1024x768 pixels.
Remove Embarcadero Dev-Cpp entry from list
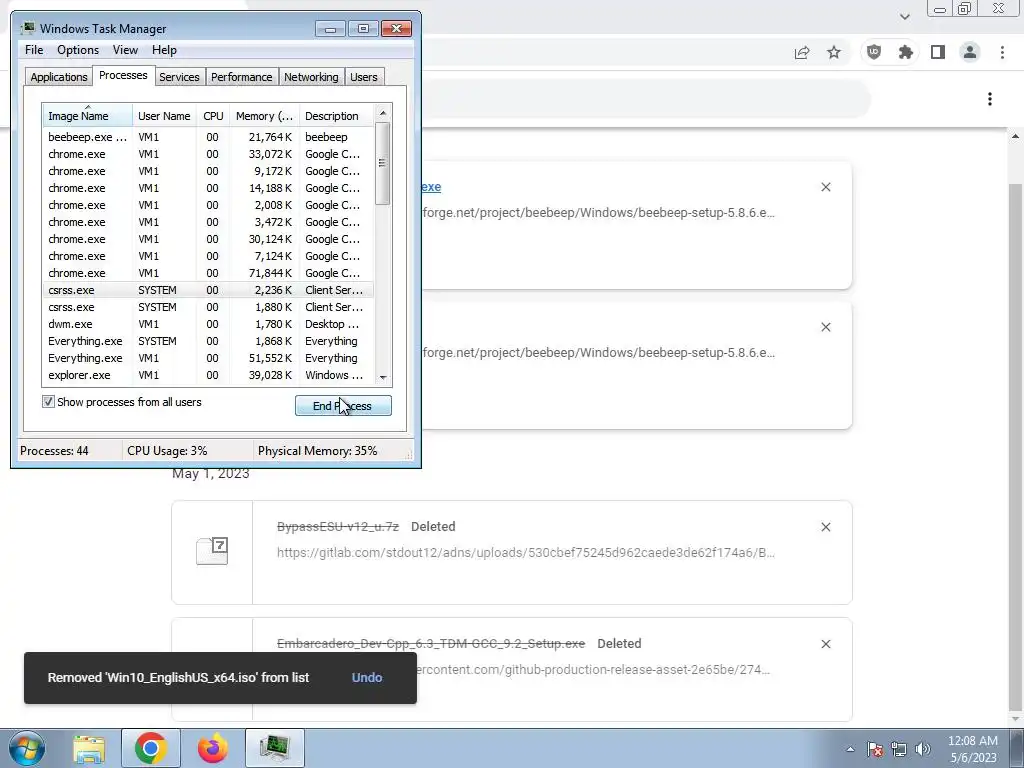coord(825,644)
